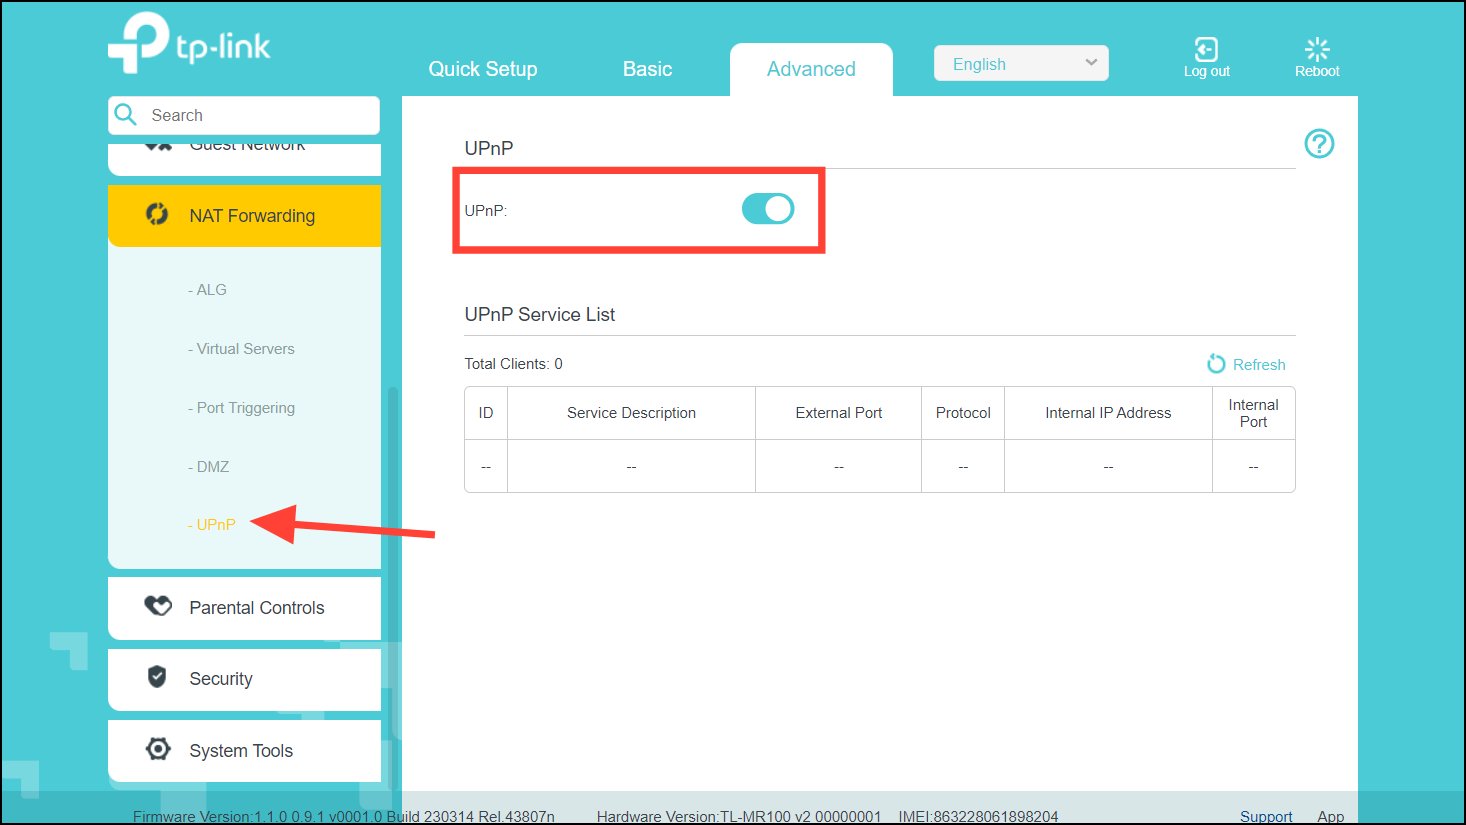The image size is (1466, 825).
Task: Click the search magnifier icon
Action: click(126, 115)
